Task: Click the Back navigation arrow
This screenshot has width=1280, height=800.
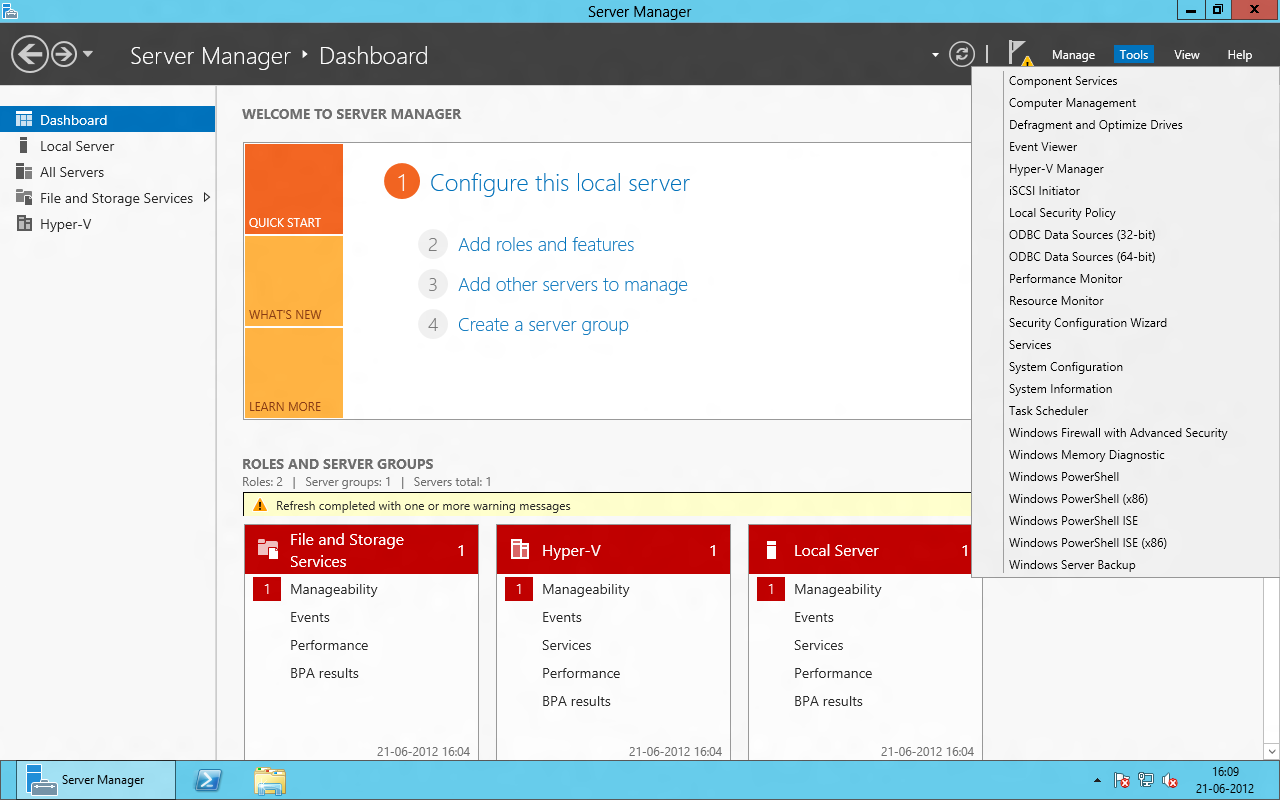Action: coord(30,54)
